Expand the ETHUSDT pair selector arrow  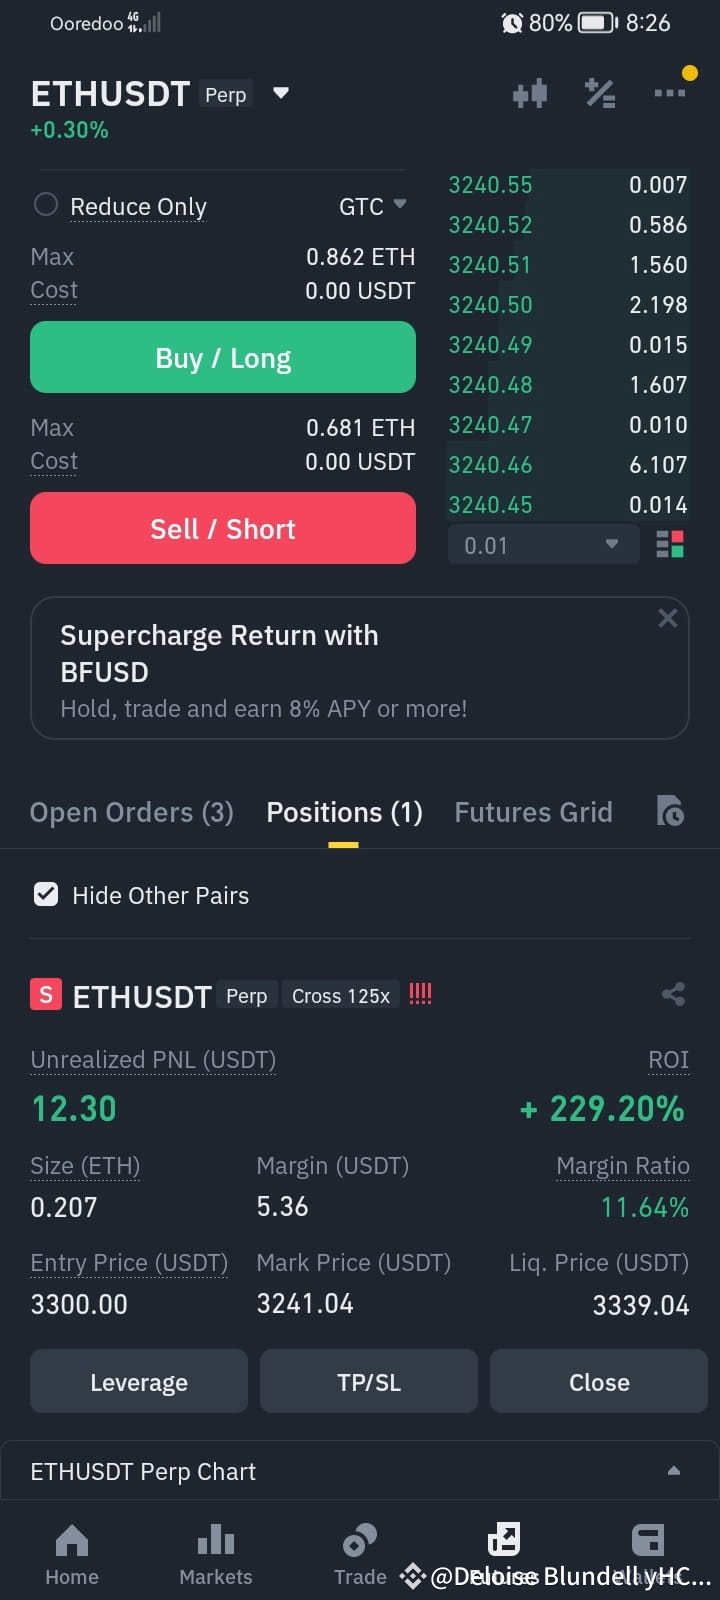pyautogui.click(x=281, y=93)
